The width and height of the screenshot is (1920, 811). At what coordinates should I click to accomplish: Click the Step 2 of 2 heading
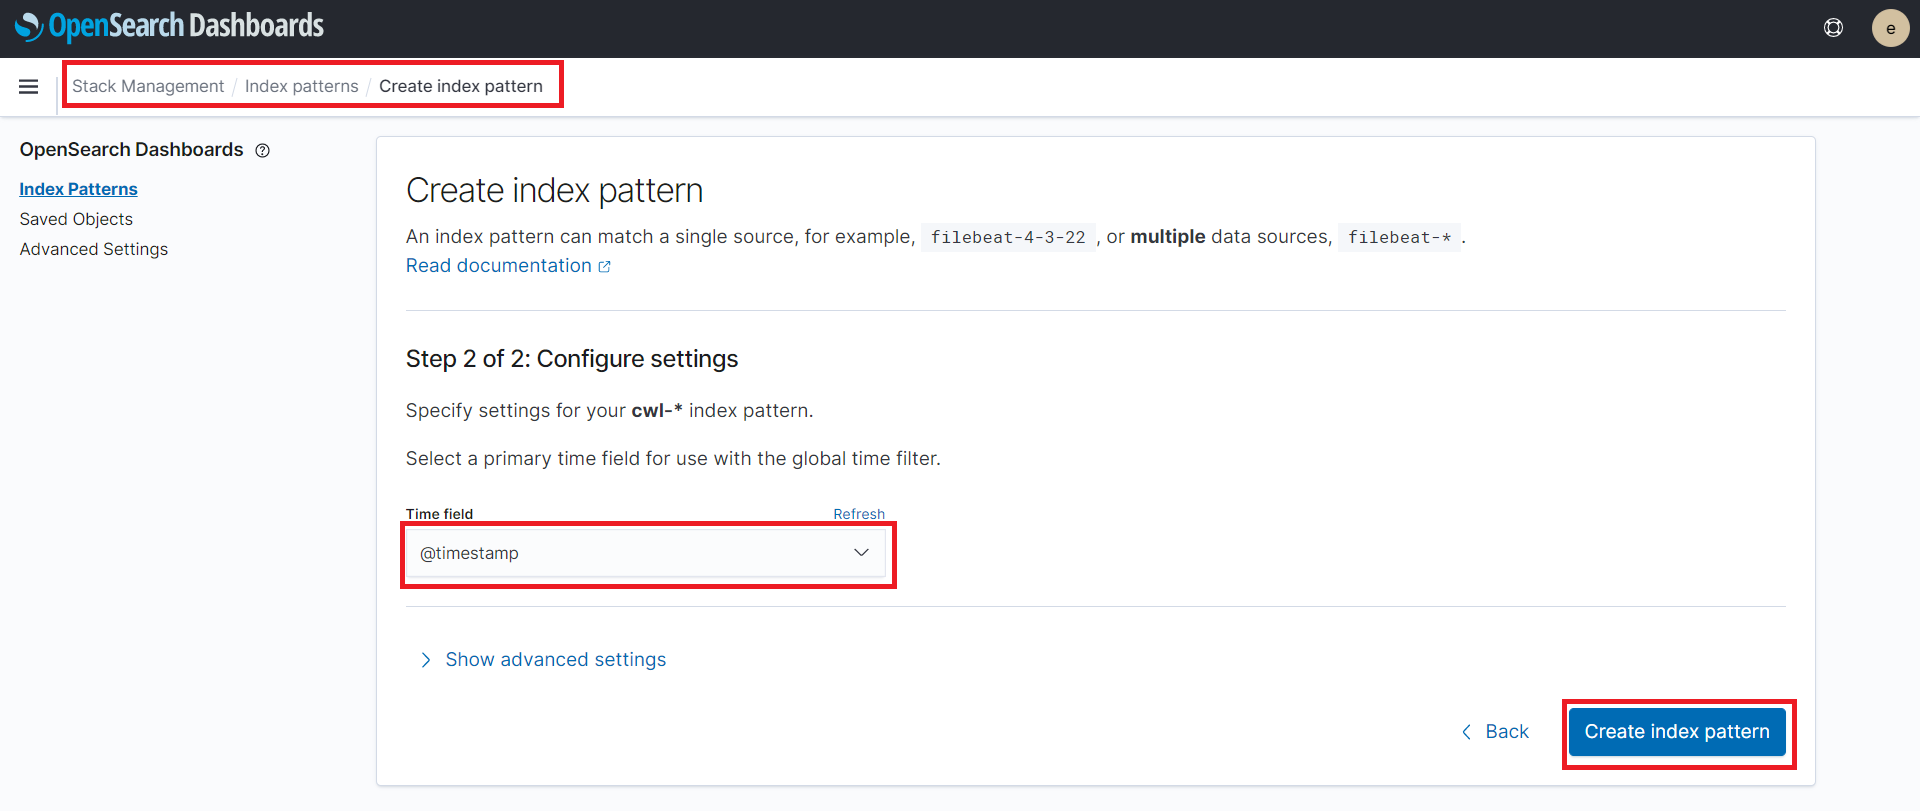click(572, 359)
